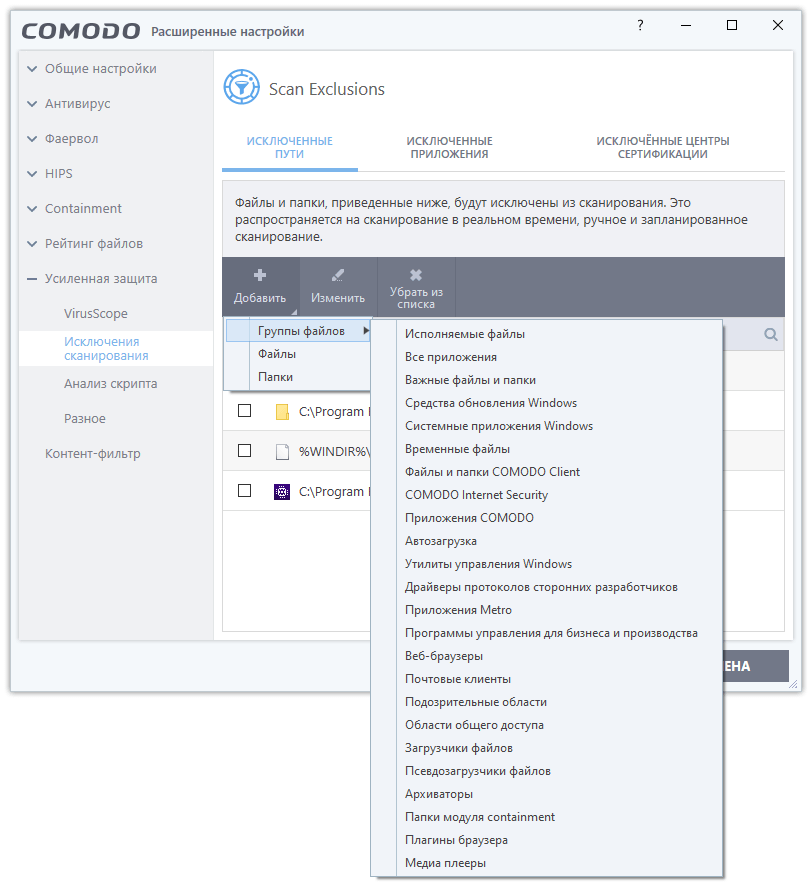The height and width of the screenshot is (884, 812).
Task: Expand the Антивирус section in sidebar
Action: point(77,104)
